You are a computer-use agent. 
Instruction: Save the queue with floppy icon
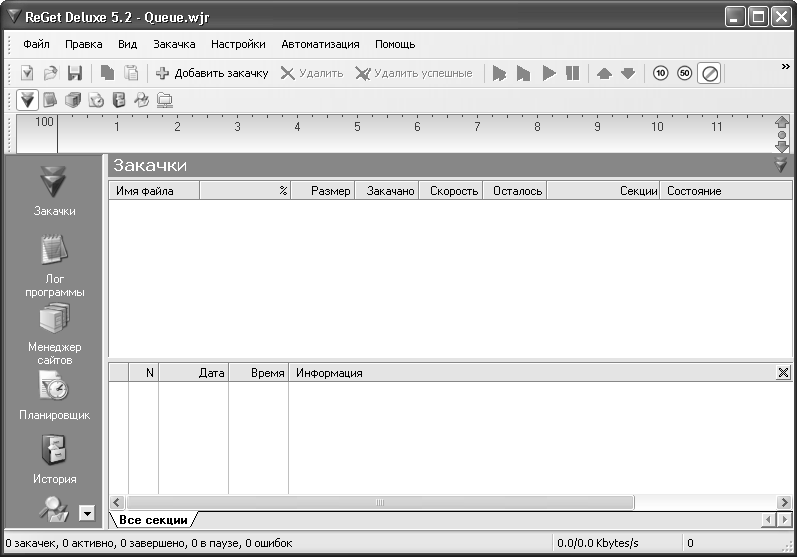[x=75, y=74]
